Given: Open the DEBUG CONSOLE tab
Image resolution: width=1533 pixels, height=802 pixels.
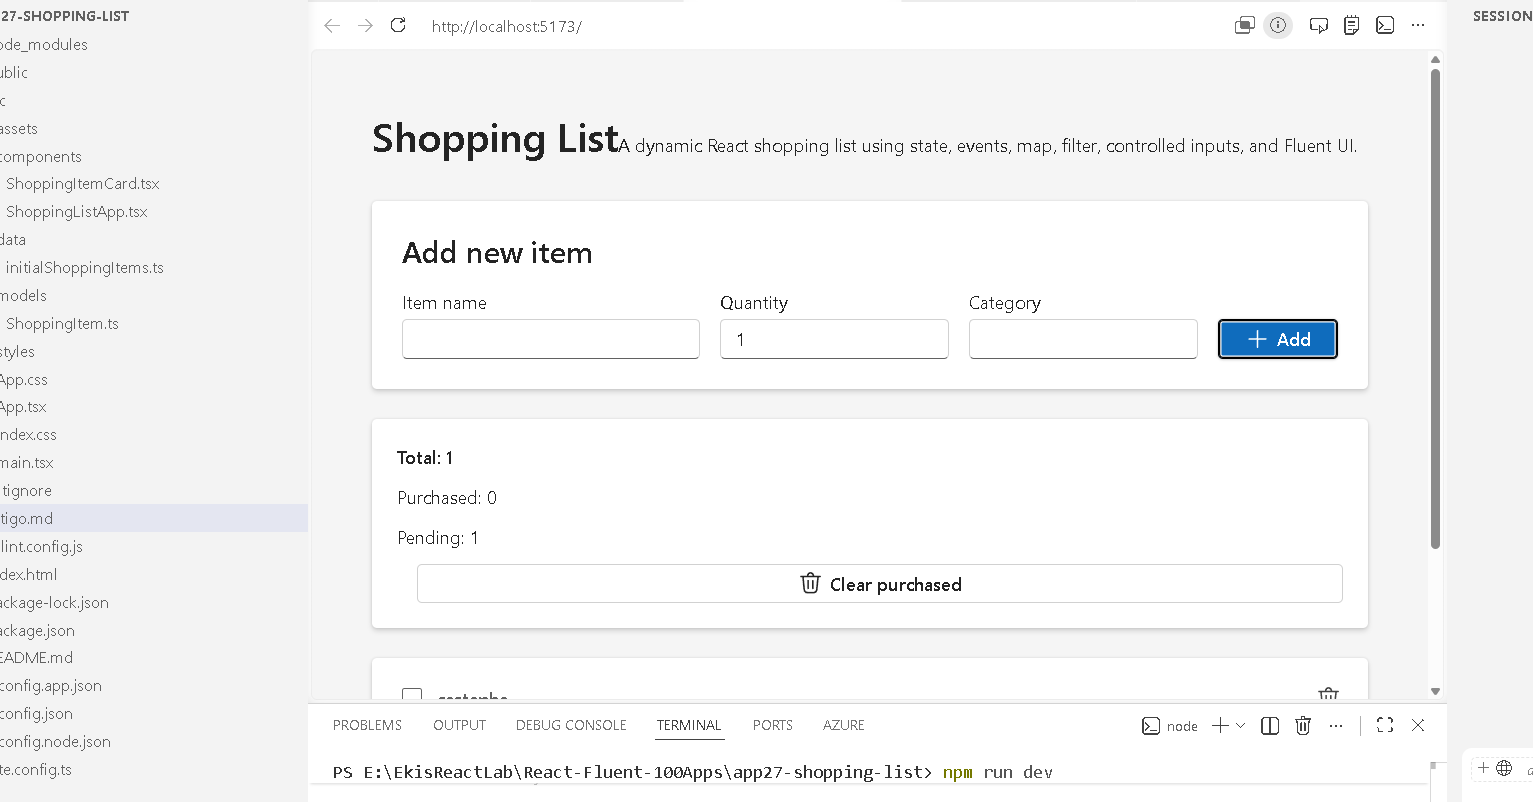Looking at the screenshot, I should (571, 726).
